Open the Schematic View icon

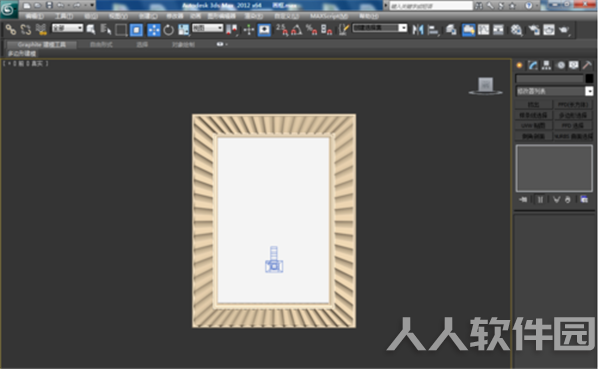498,29
